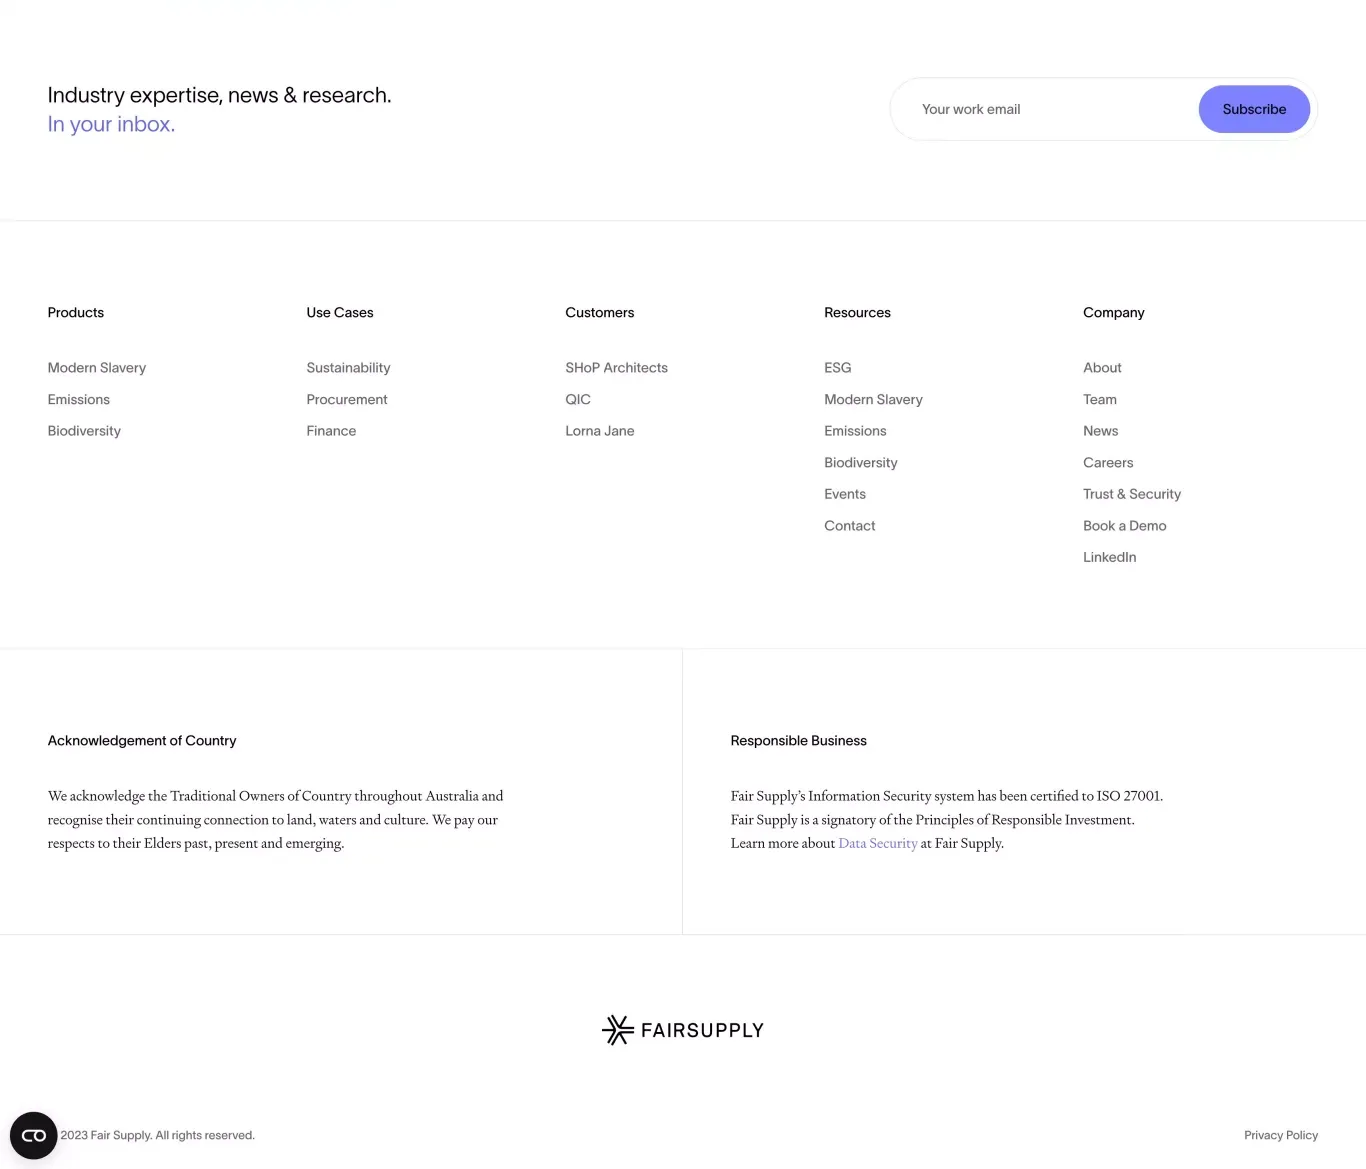Visit the Events page
The image size is (1366, 1169).
coord(845,494)
